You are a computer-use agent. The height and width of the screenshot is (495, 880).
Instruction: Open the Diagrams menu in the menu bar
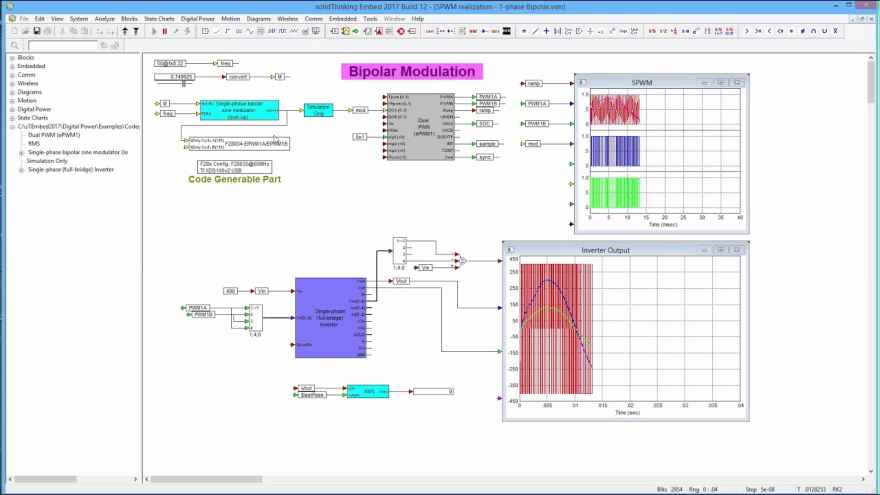point(258,18)
